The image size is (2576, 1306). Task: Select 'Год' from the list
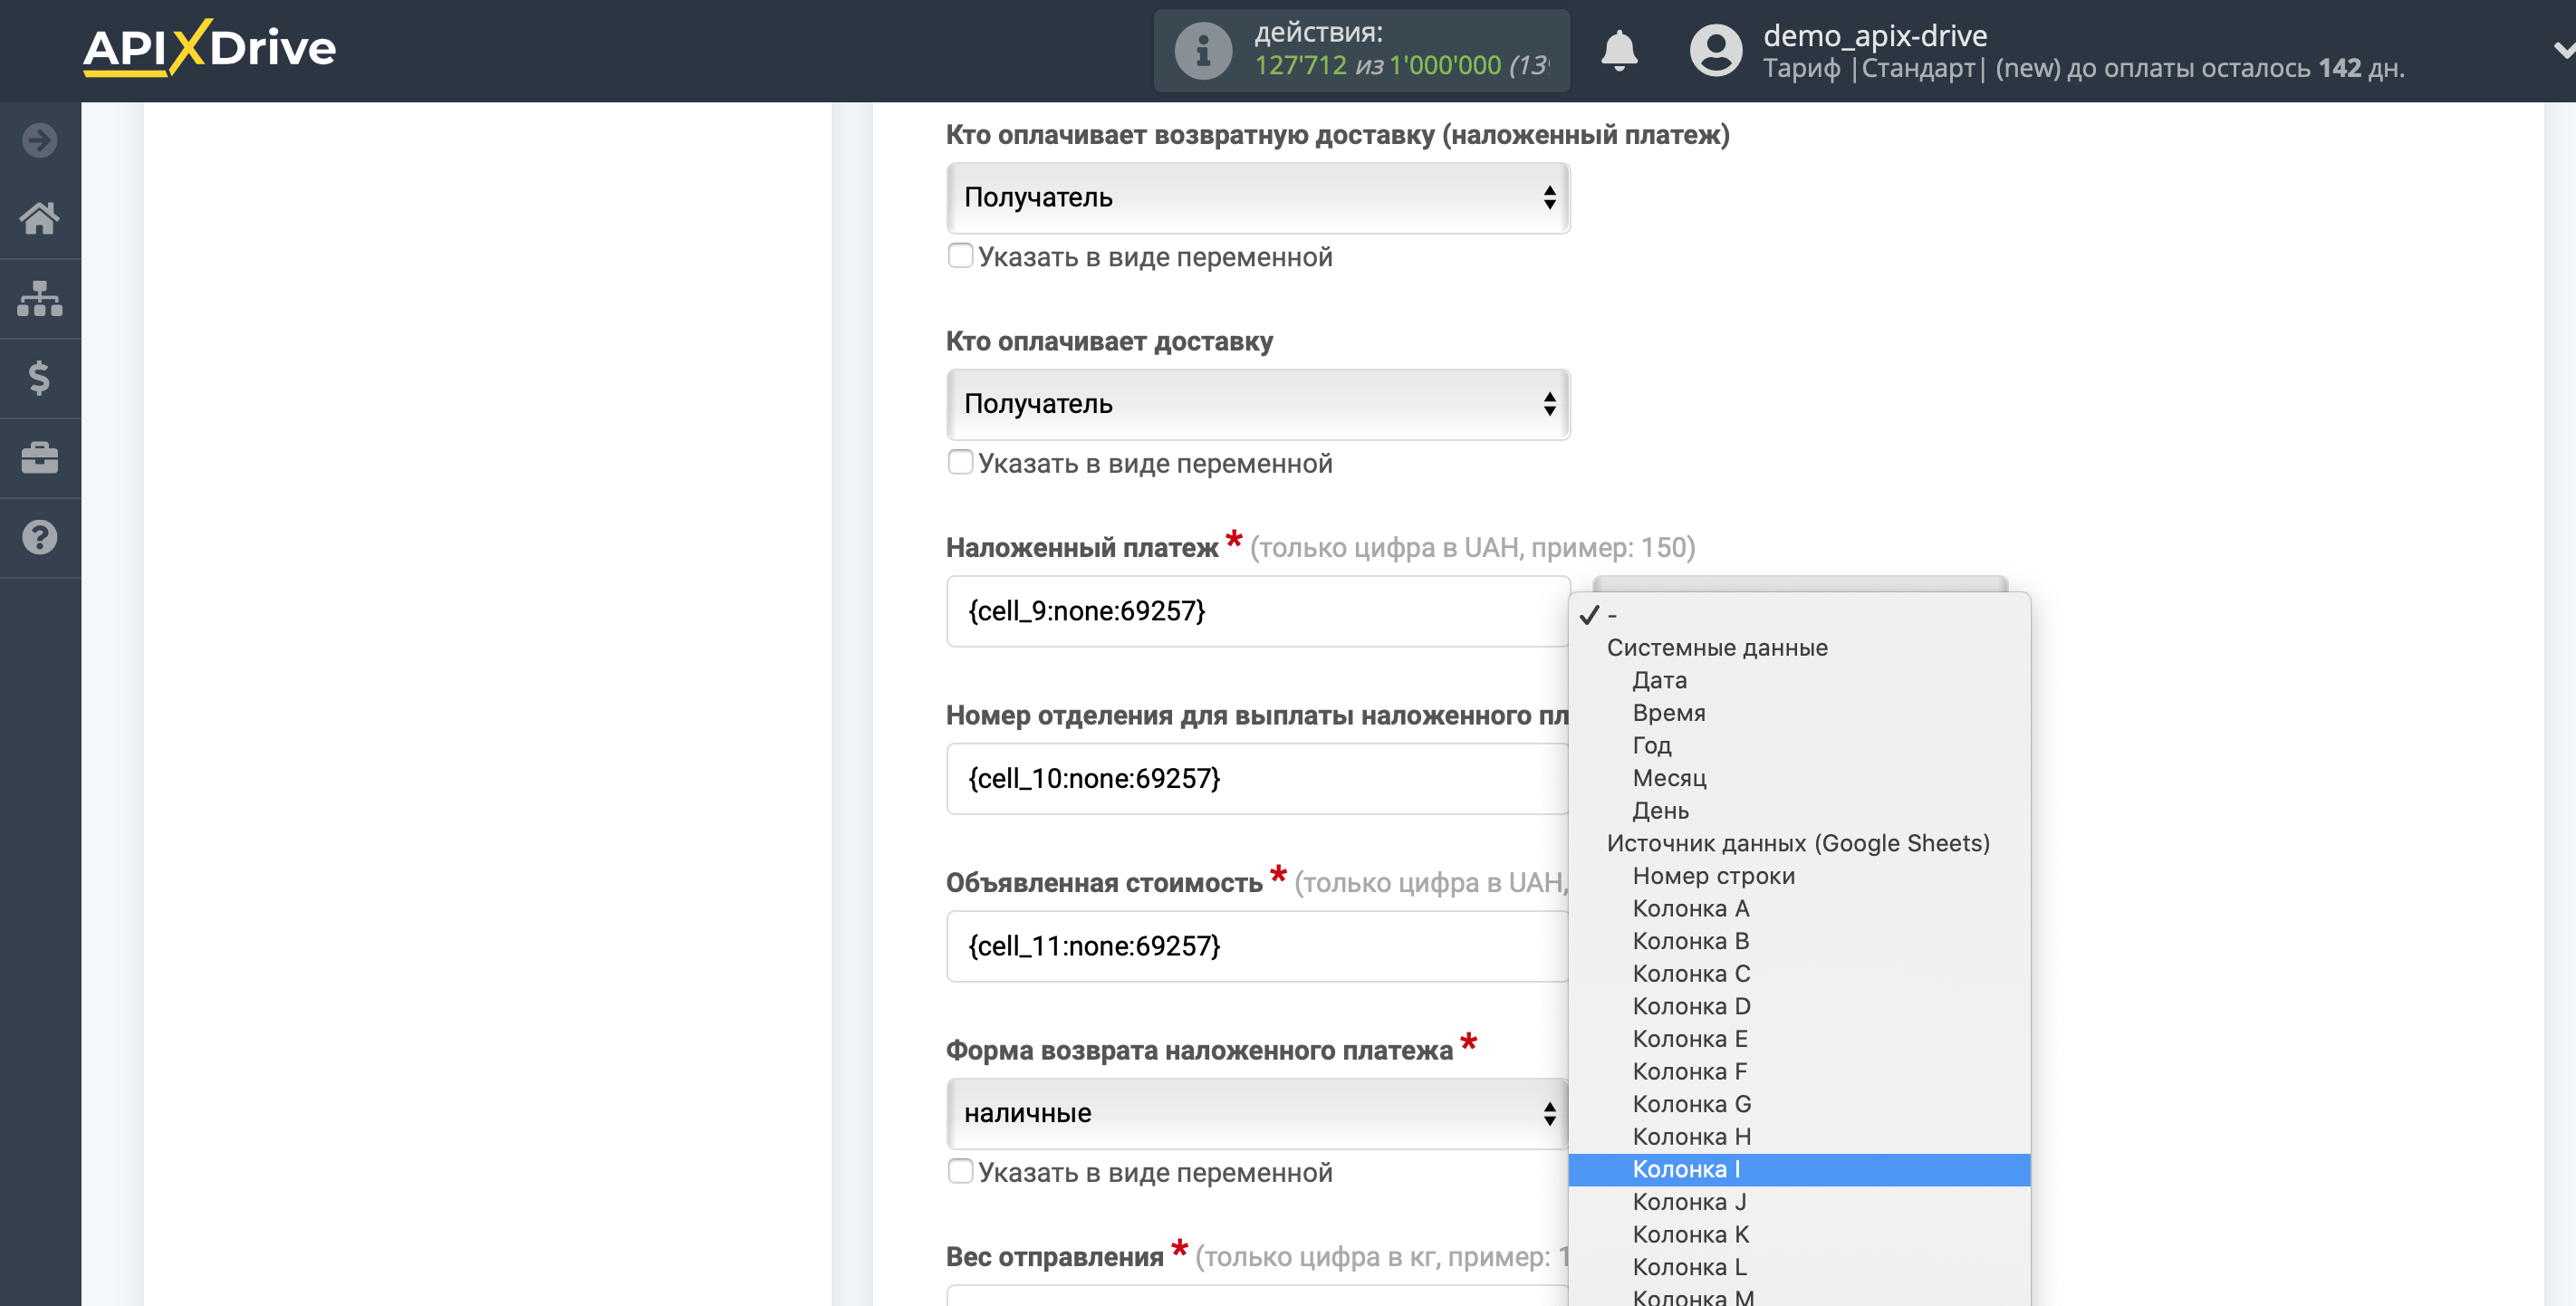click(1799, 745)
